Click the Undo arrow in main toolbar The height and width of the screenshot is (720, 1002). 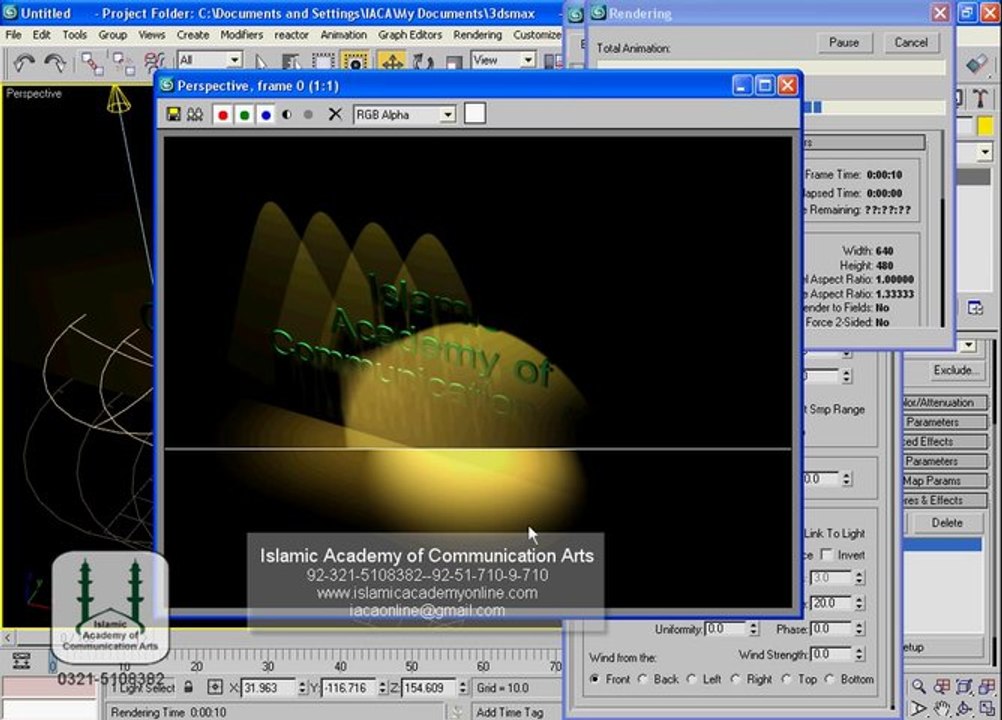pos(24,62)
